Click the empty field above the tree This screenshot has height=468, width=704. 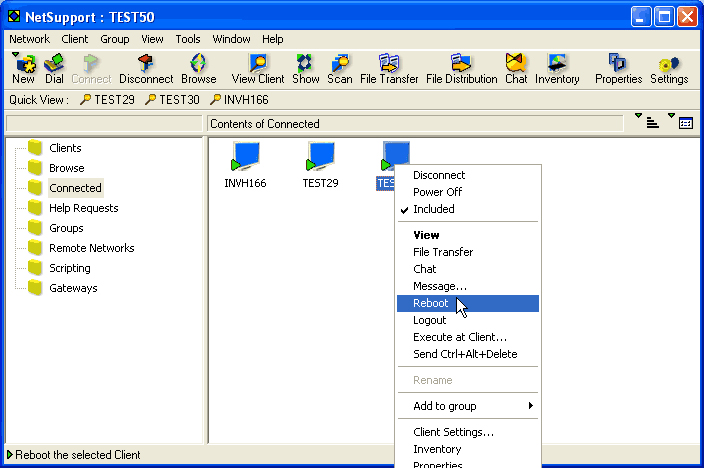click(104, 124)
